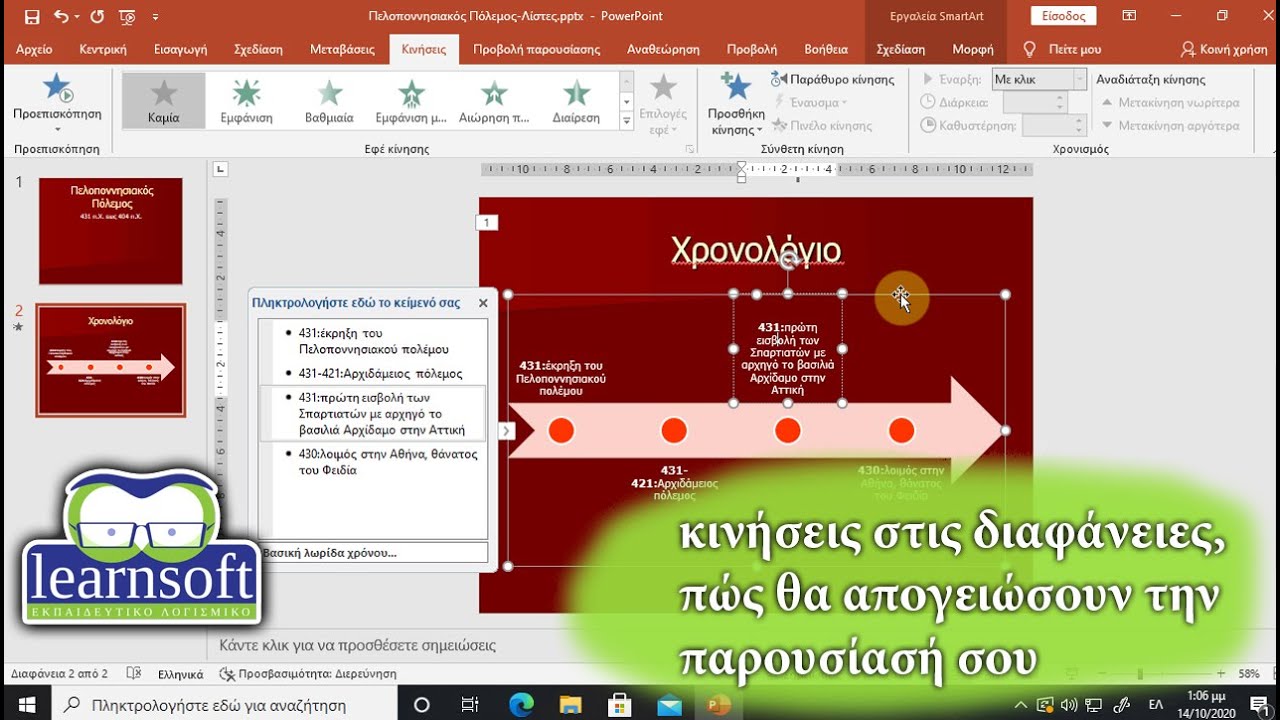Image resolution: width=1280 pixels, height=720 pixels.
Task: Open accessibility checker Προσβασιμότητα: Διερεύνηση
Action: coord(307,674)
